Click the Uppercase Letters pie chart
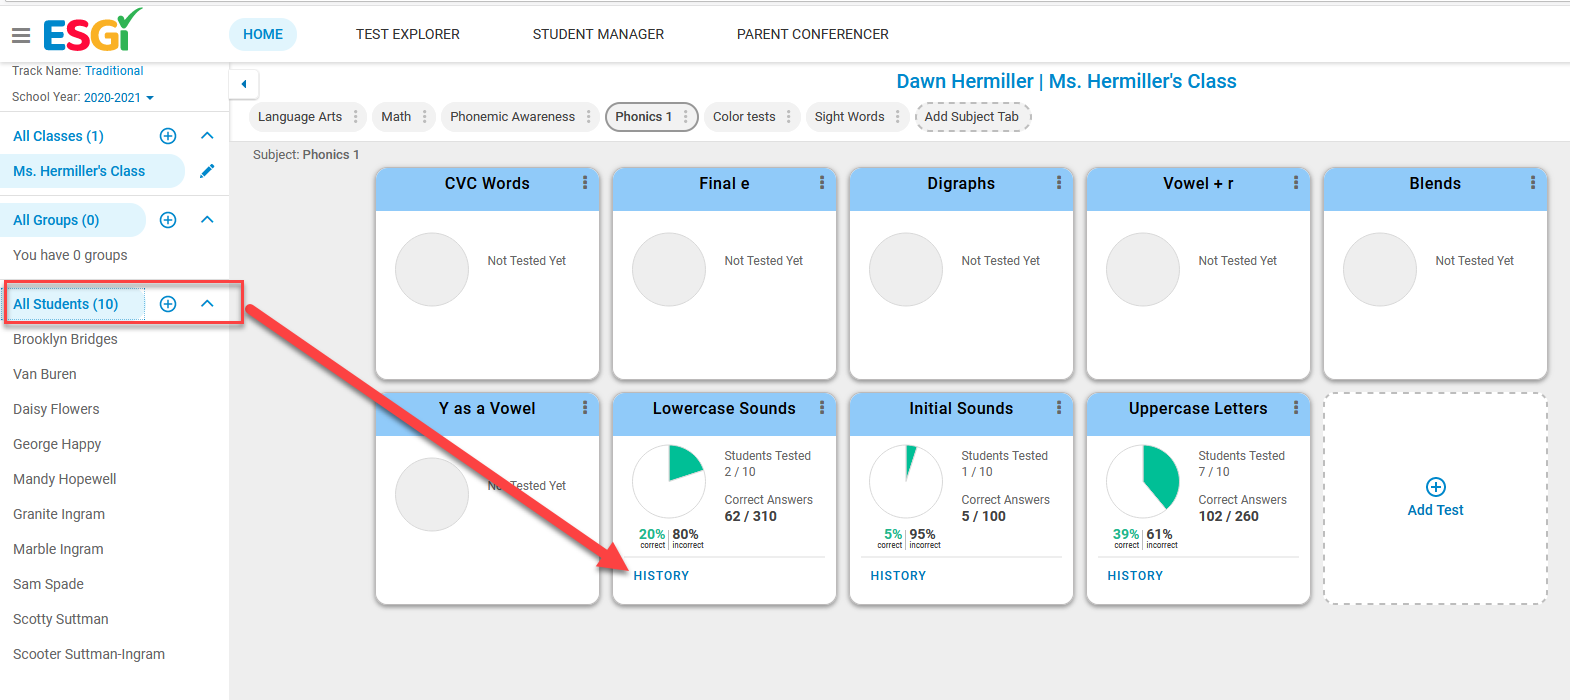Image resolution: width=1570 pixels, height=700 pixels. point(1143,481)
